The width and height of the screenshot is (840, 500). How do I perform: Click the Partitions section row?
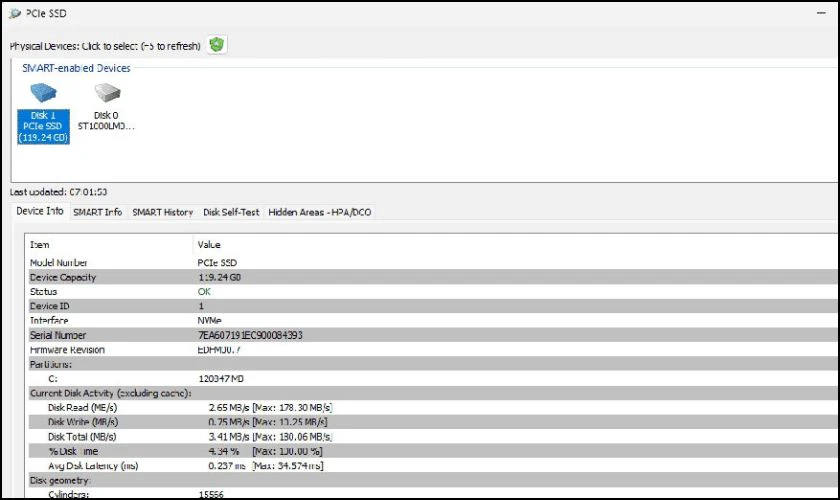click(x=433, y=364)
